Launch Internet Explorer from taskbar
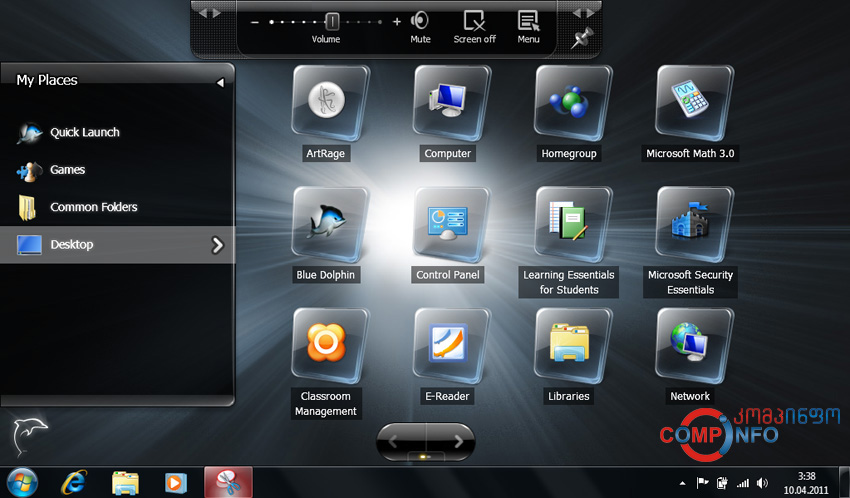The width and height of the screenshot is (850, 498). (x=74, y=482)
